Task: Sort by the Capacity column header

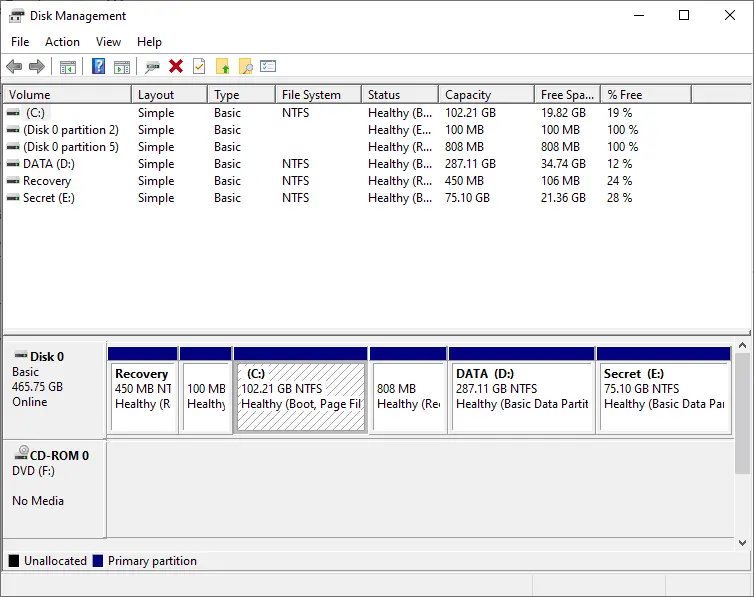Action: pyautogui.click(x=487, y=95)
